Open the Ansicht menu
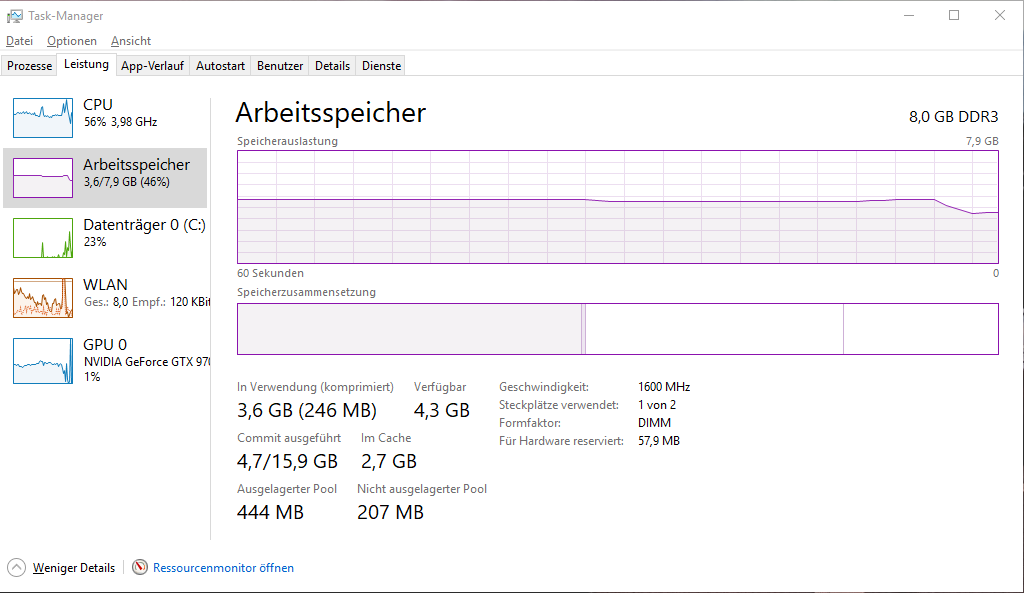This screenshot has height=593, width=1024. click(x=131, y=41)
